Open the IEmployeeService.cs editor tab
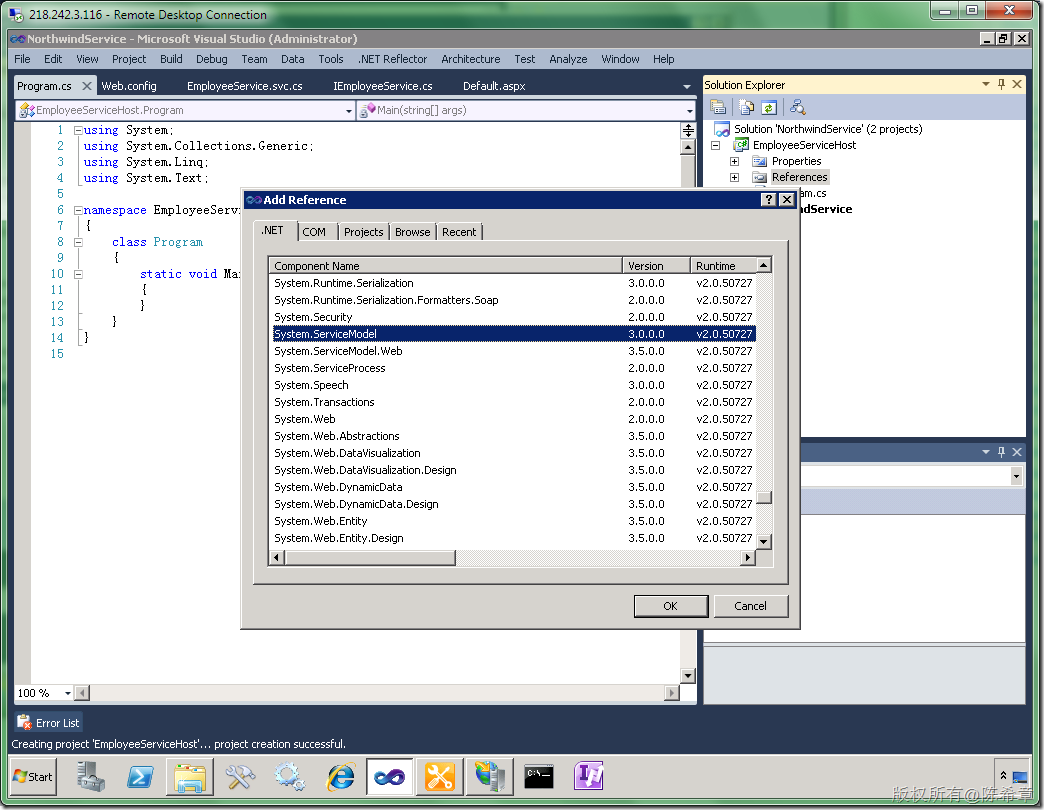Viewport: 1044px width, 810px height. point(383,86)
